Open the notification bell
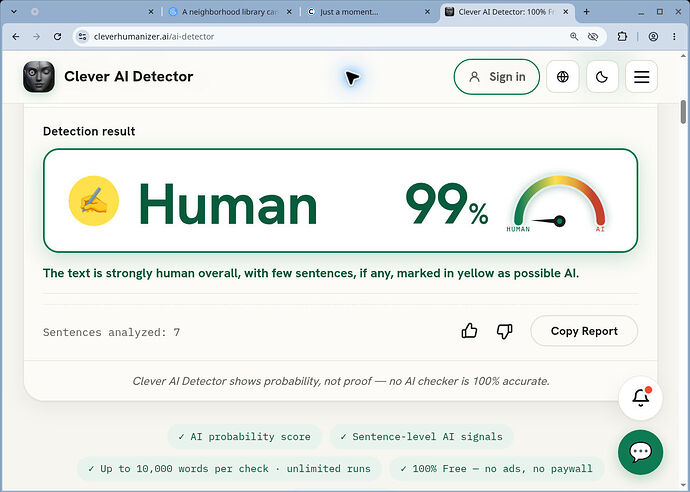Screen dimensions: 690x492 640,398
